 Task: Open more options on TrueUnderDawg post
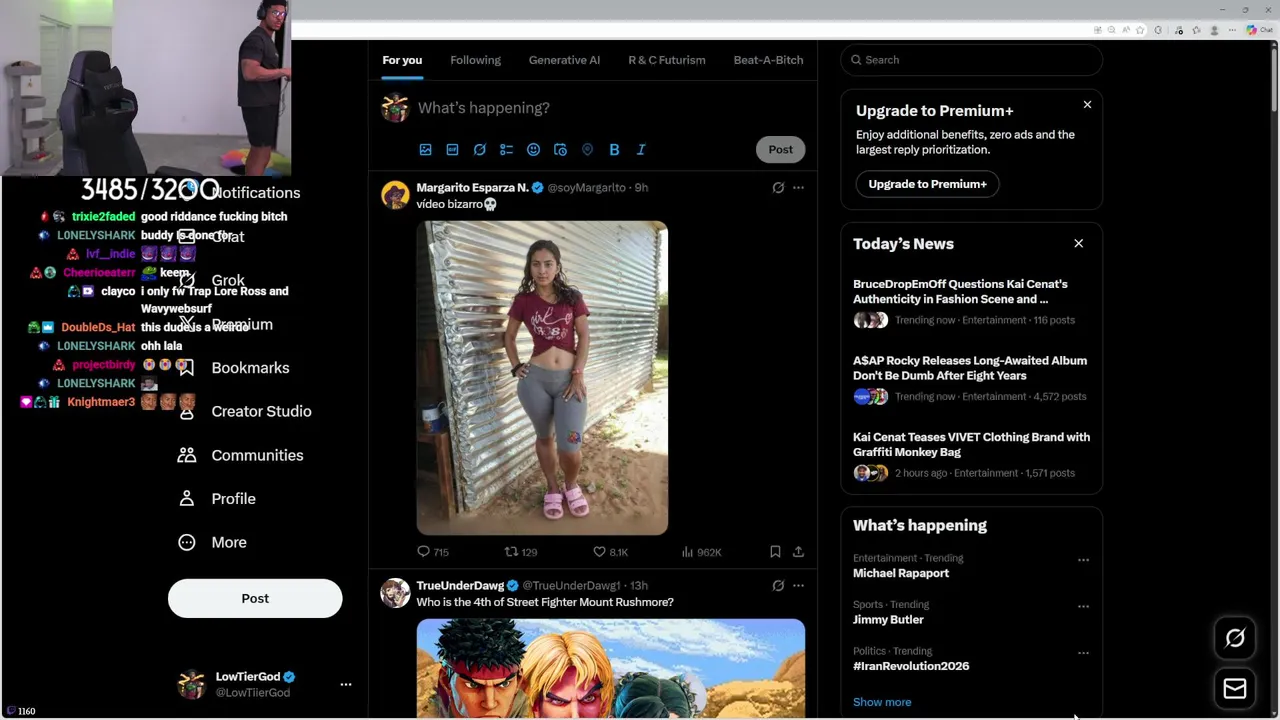798,586
